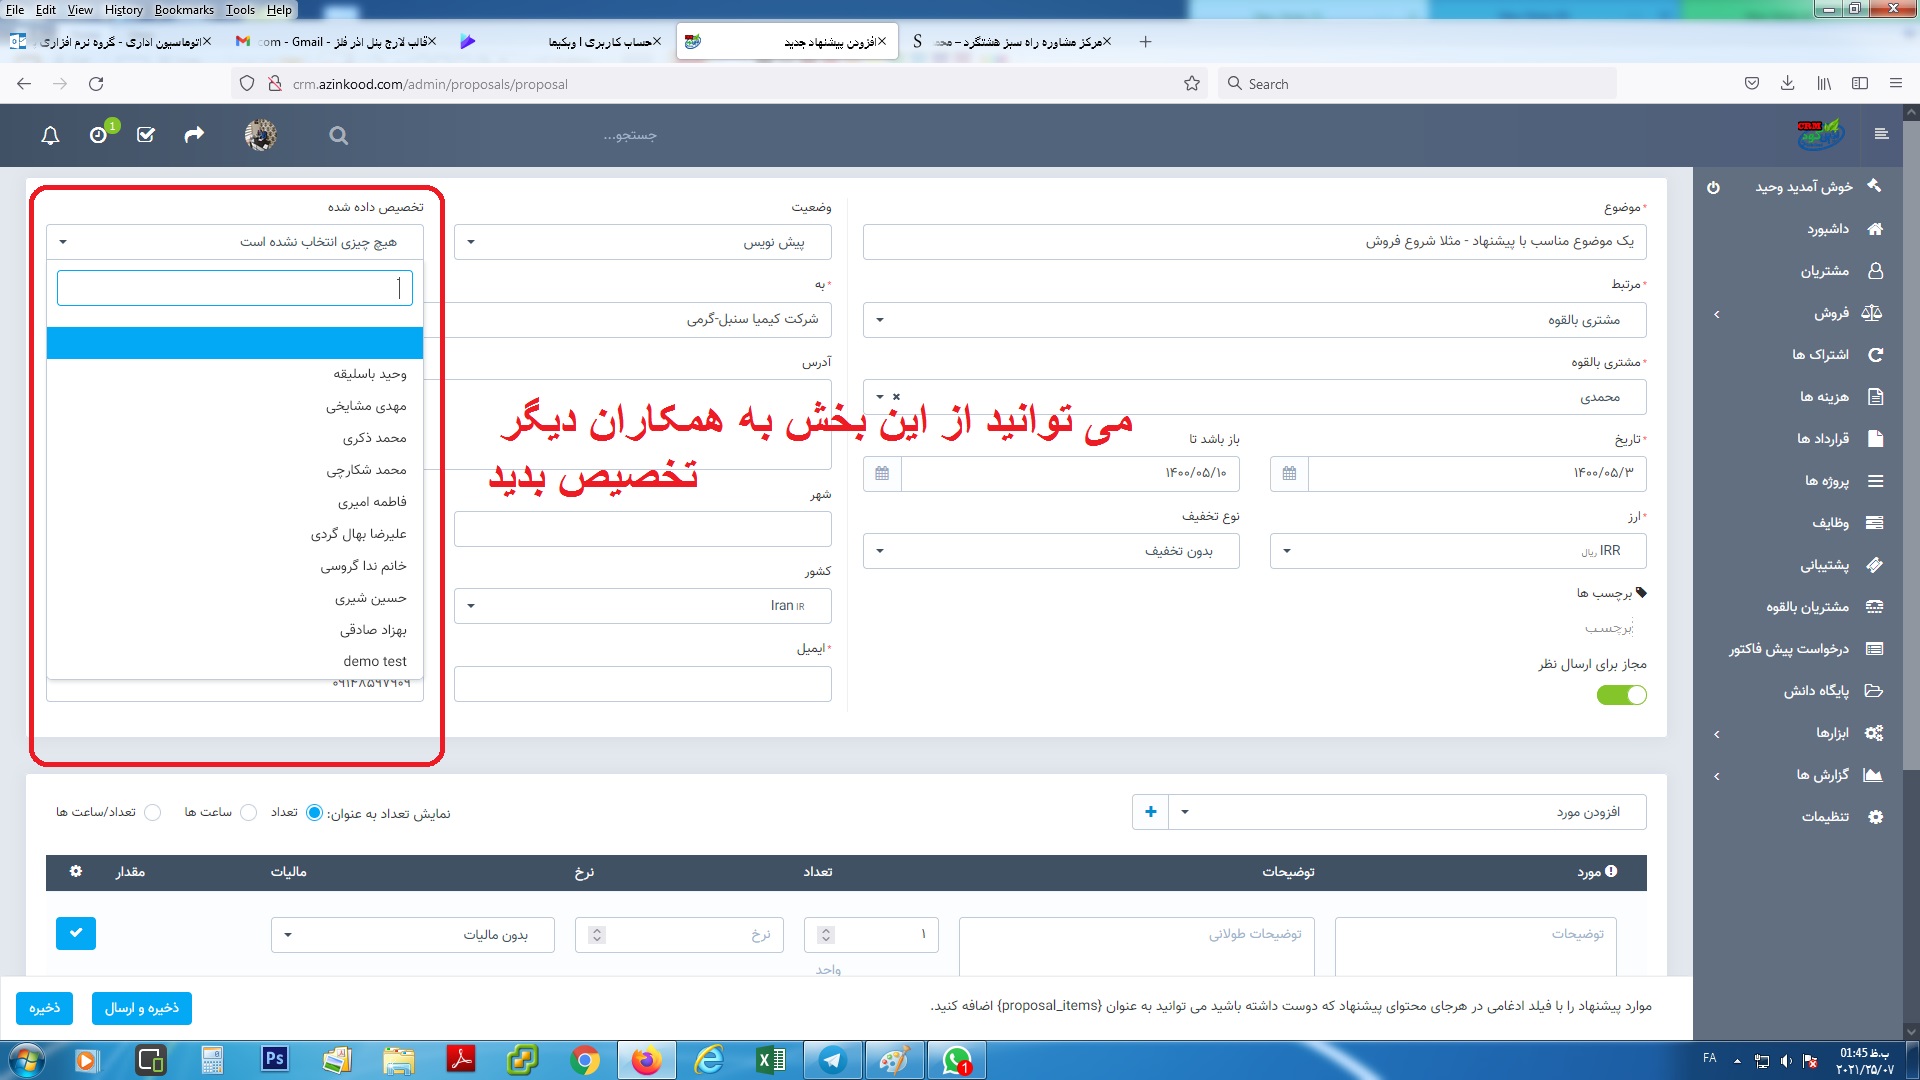Open the کشور country dropdown showing Iran
This screenshot has width=1920, height=1080.
coord(642,606)
